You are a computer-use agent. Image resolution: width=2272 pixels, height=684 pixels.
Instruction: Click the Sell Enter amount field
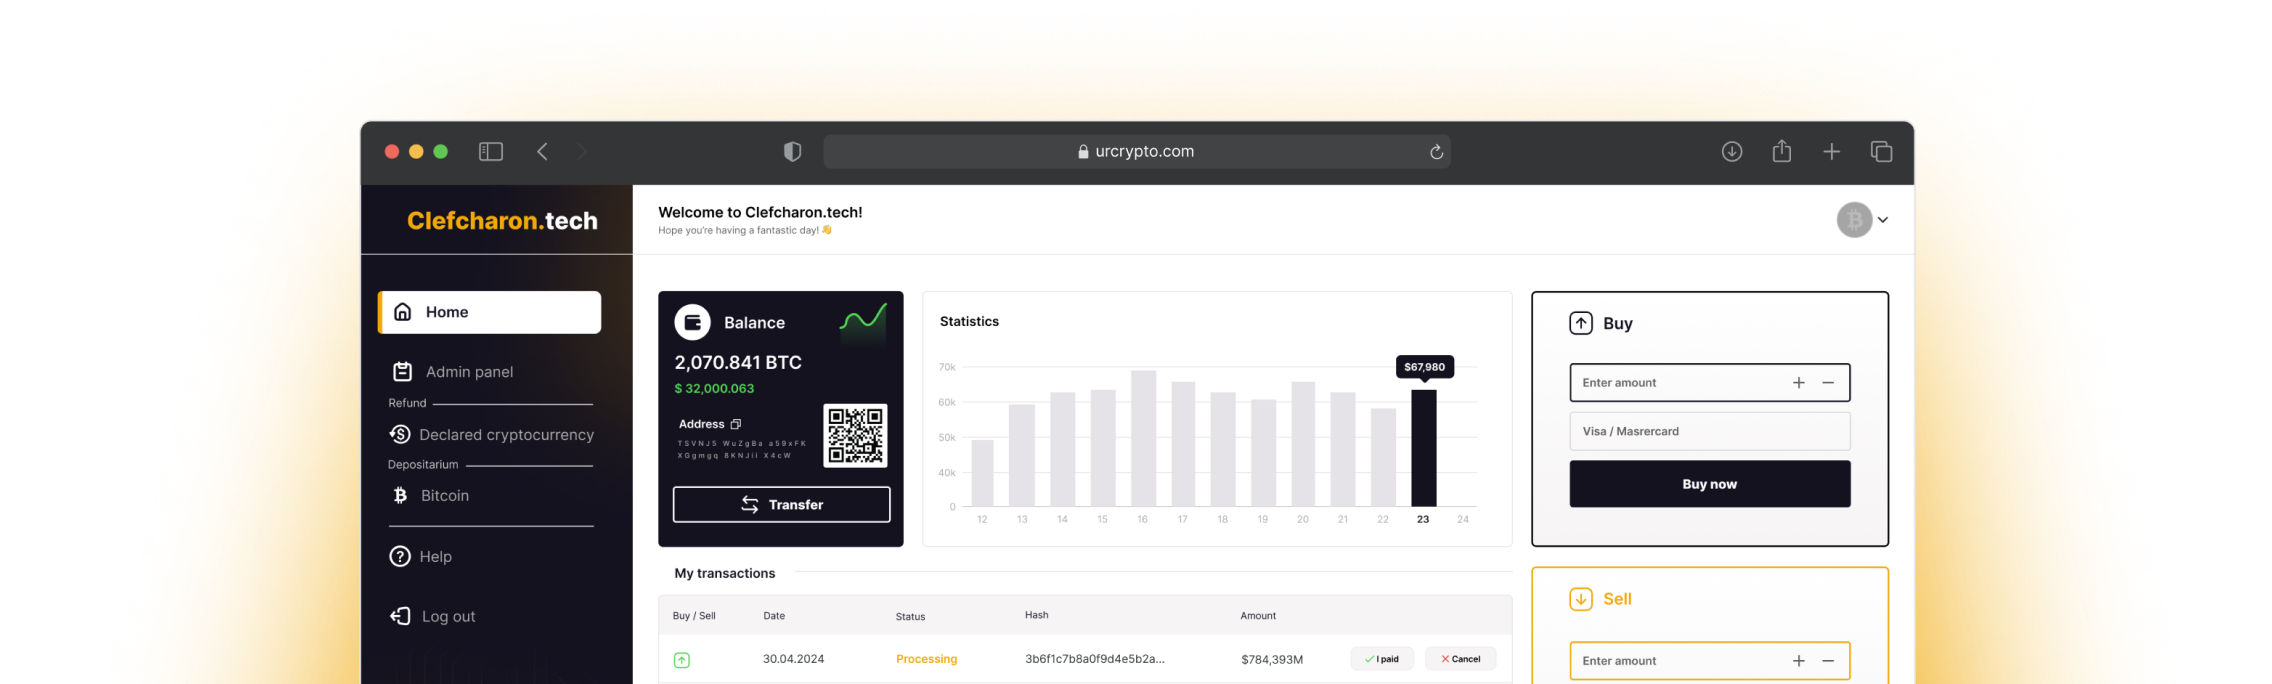tap(1709, 661)
